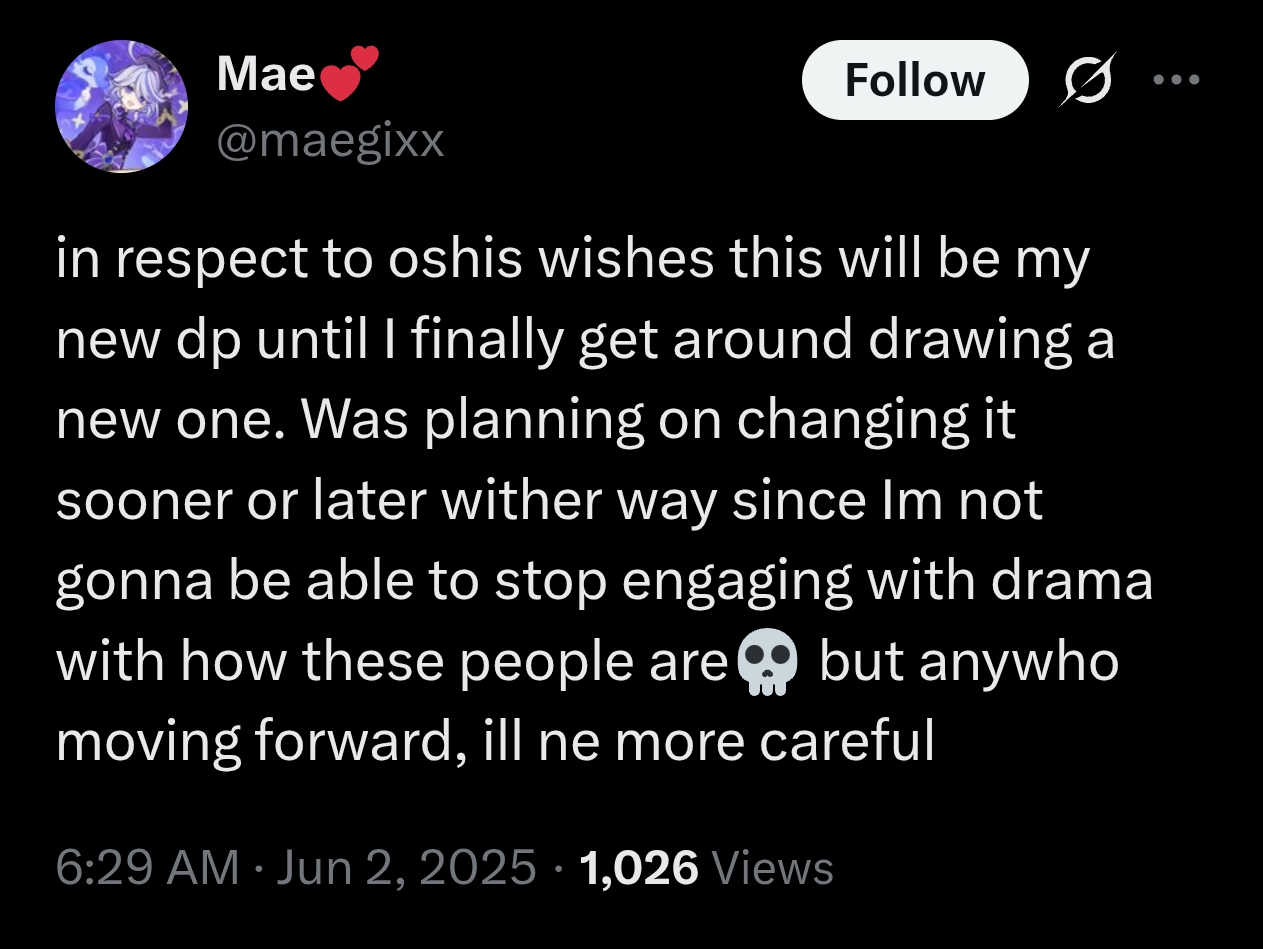Screen dimensions: 1263x949
Task: Click the Jun 2, 2025 date
Action: click(405, 868)
